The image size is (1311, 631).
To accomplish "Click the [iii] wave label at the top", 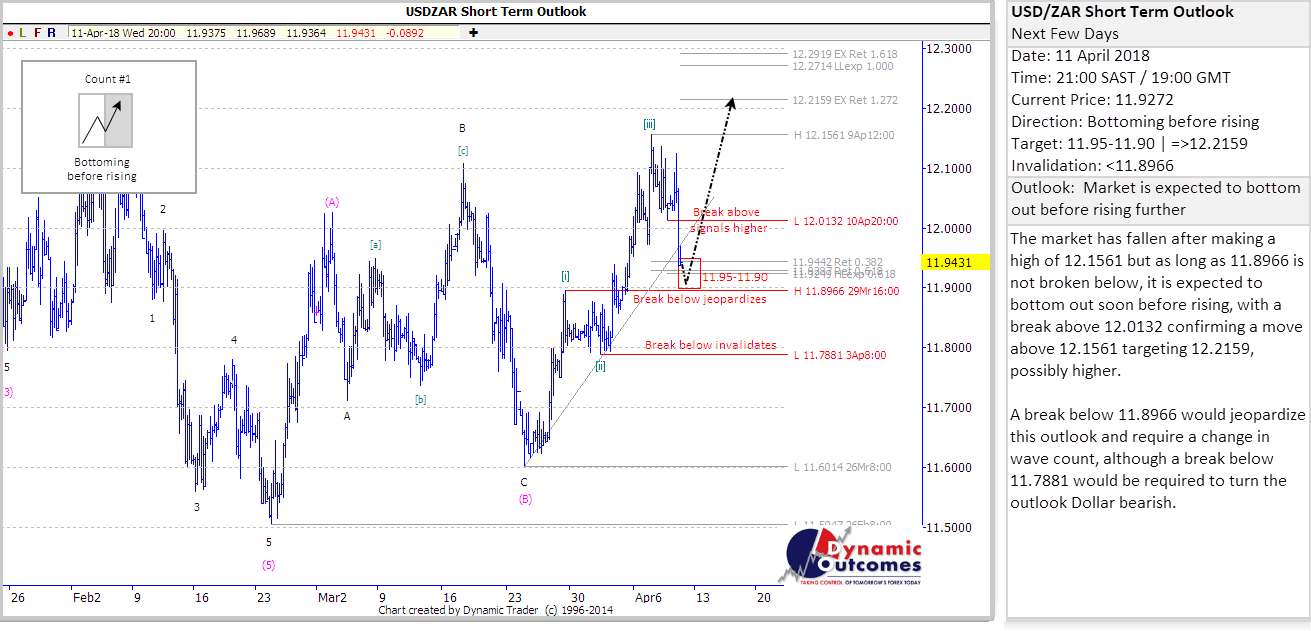I will pos(650,124).
